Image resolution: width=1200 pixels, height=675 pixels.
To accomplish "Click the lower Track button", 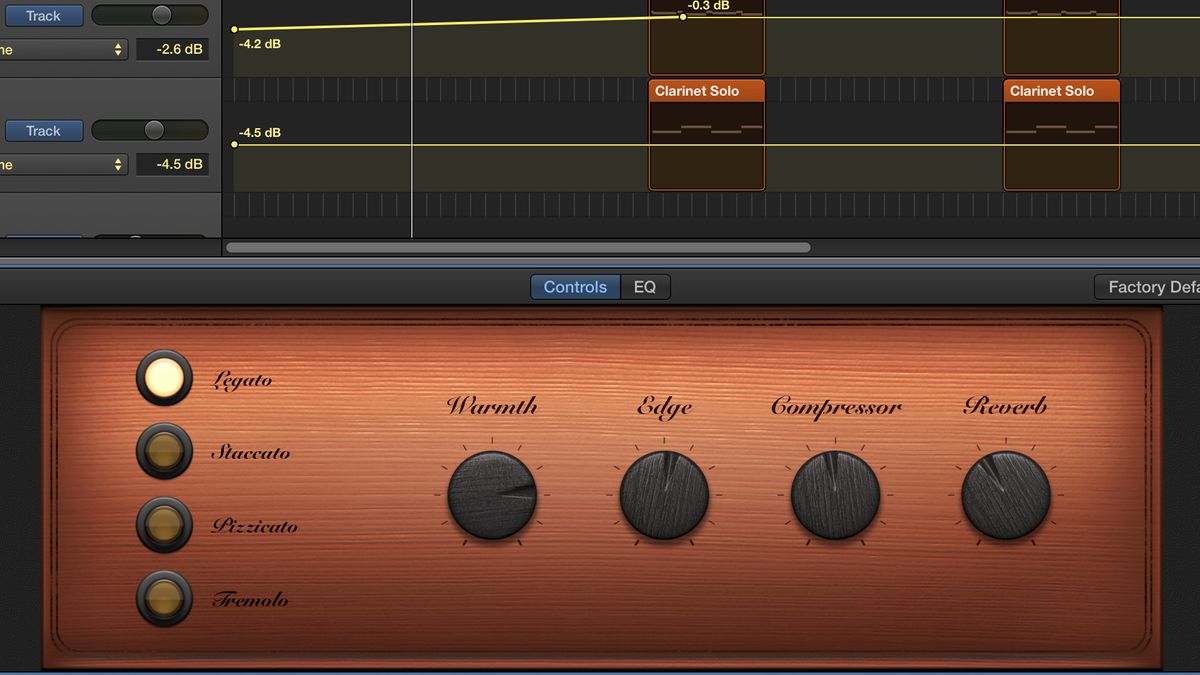I will pyautogui.click(x=44, y=130).
